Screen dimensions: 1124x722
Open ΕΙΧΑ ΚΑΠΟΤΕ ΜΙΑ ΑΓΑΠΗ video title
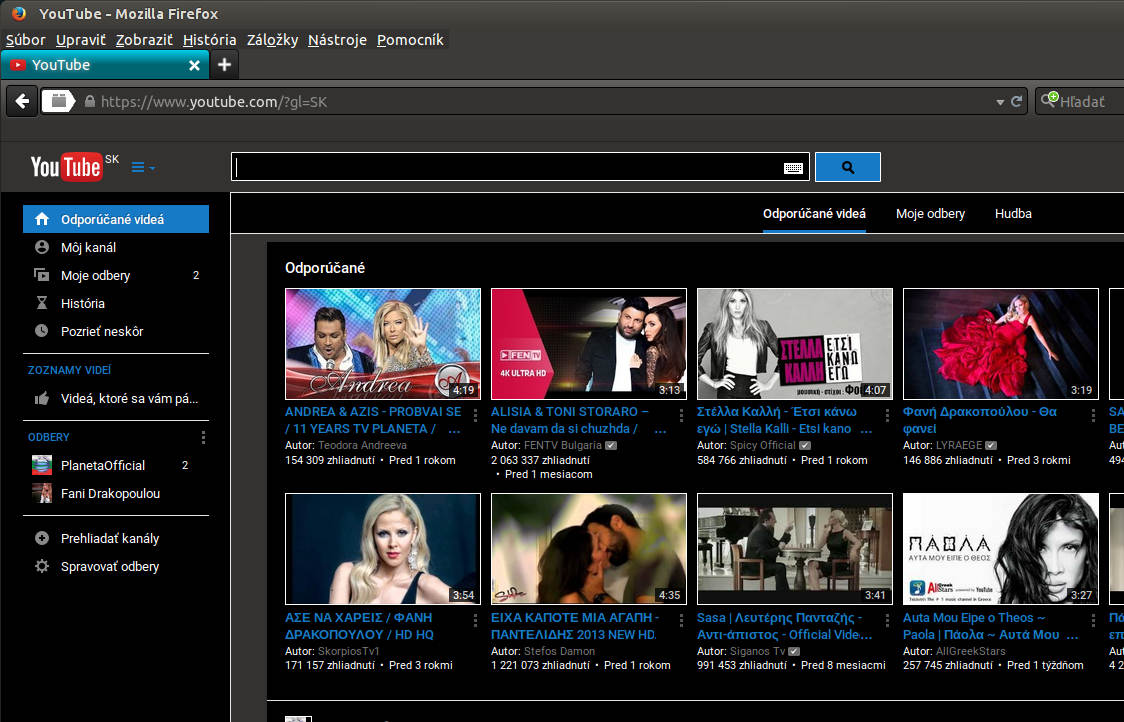575,626
